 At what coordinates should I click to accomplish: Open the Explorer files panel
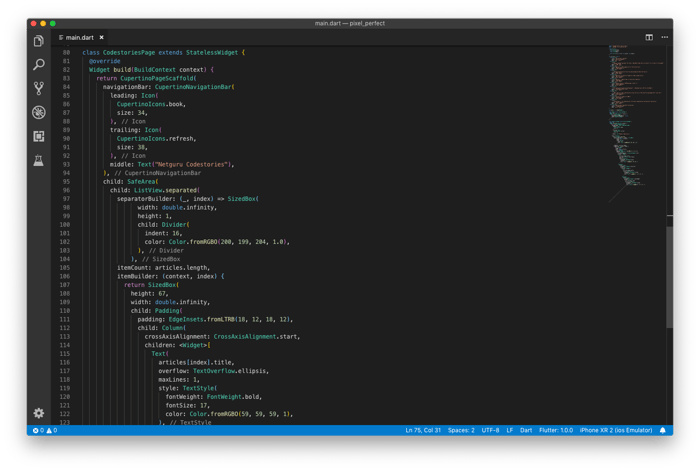pyautogui.click(x=39, y=41)
